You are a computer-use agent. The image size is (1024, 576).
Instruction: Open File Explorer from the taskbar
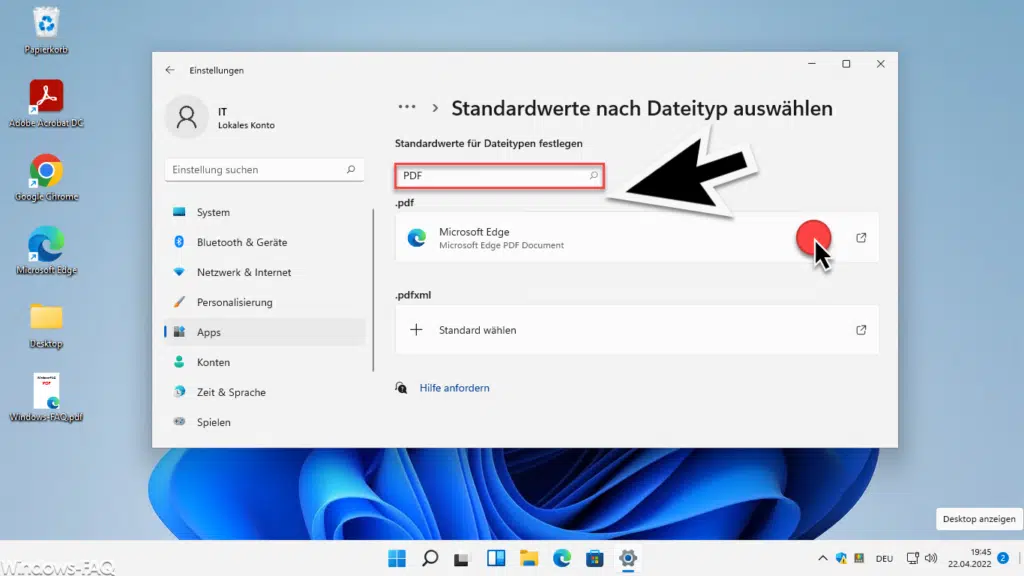pyautogui.click(x=528, y=558)
